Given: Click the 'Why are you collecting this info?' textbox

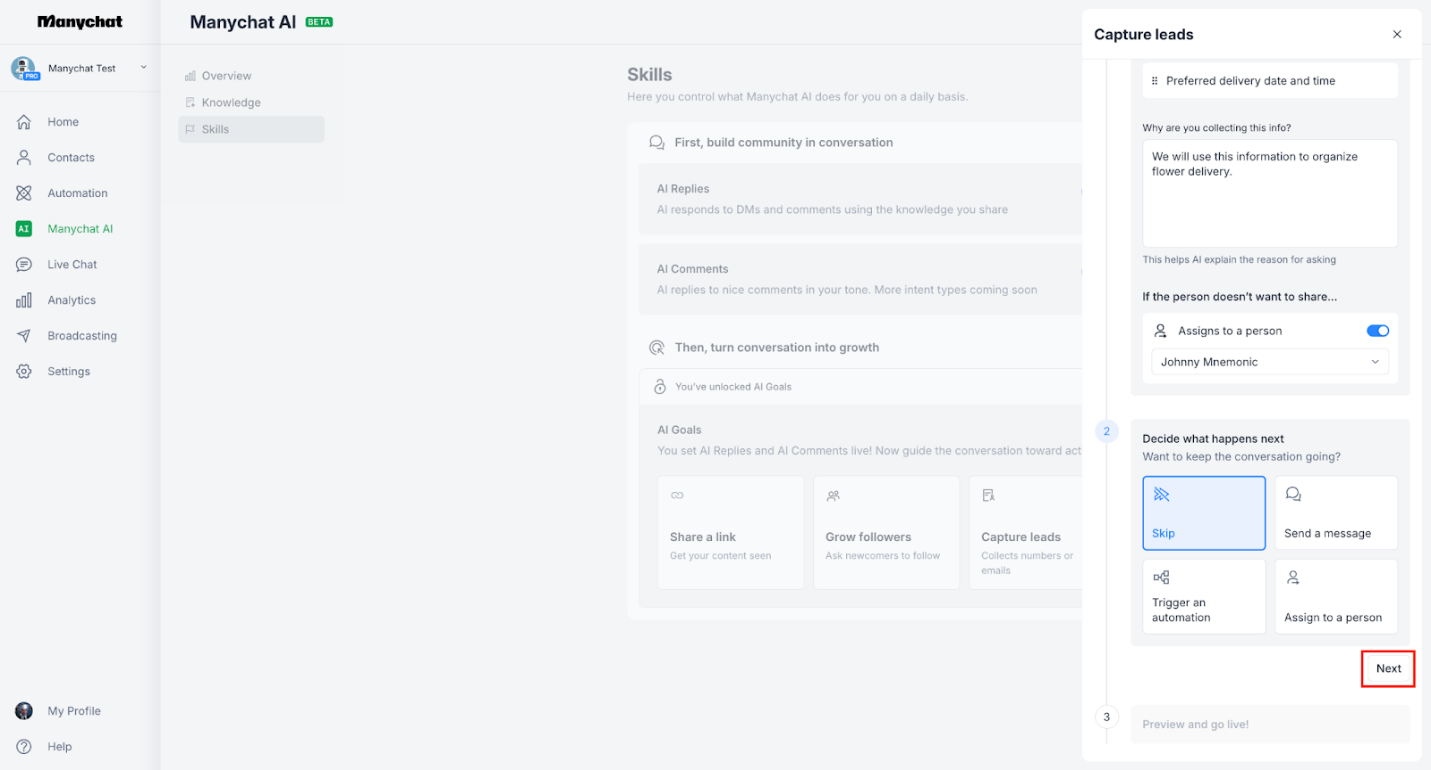Looking at the screenshot, I should (x=1269, y=193).
